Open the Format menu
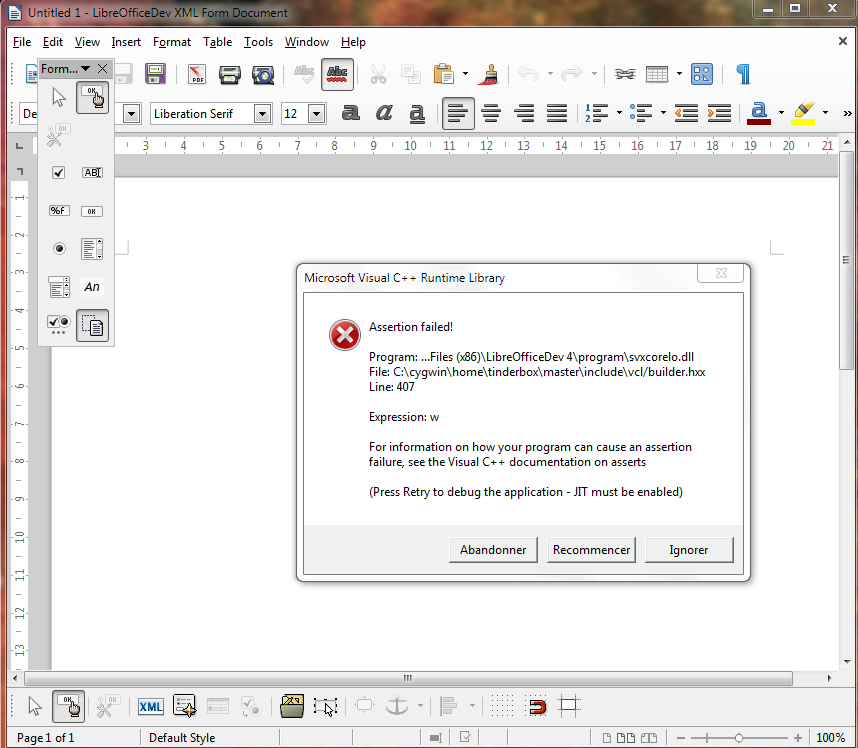858x748 pixels. click(x=172, y=42)
